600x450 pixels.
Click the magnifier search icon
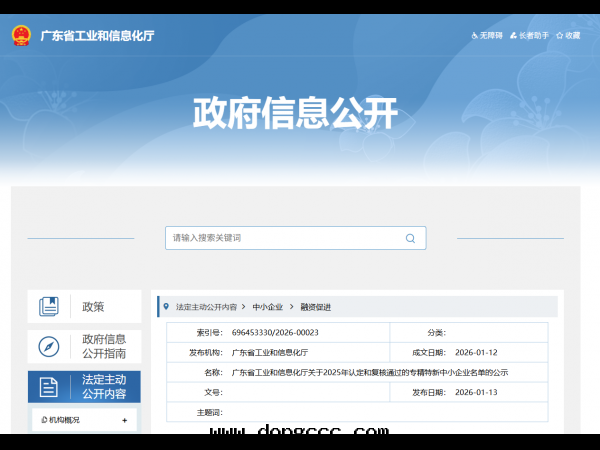pyautogui.click(x=410, y=238)
